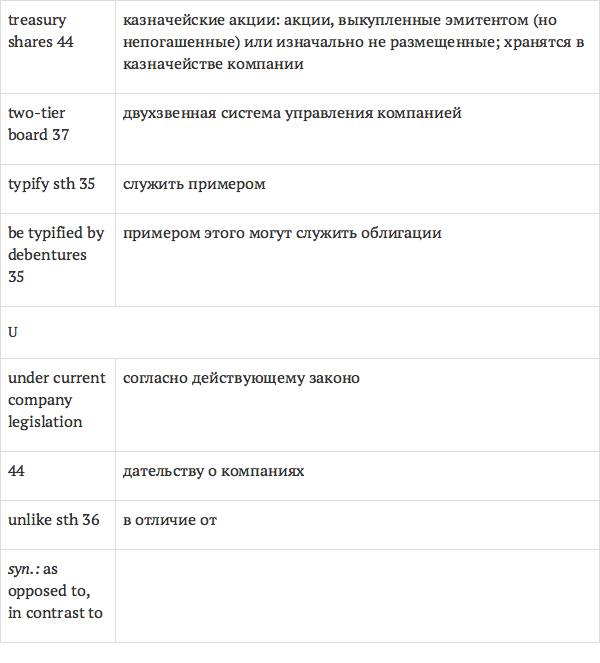Click the "under current company legislation" term
This screenshot has width=600, height=663.
coord(56,399)
